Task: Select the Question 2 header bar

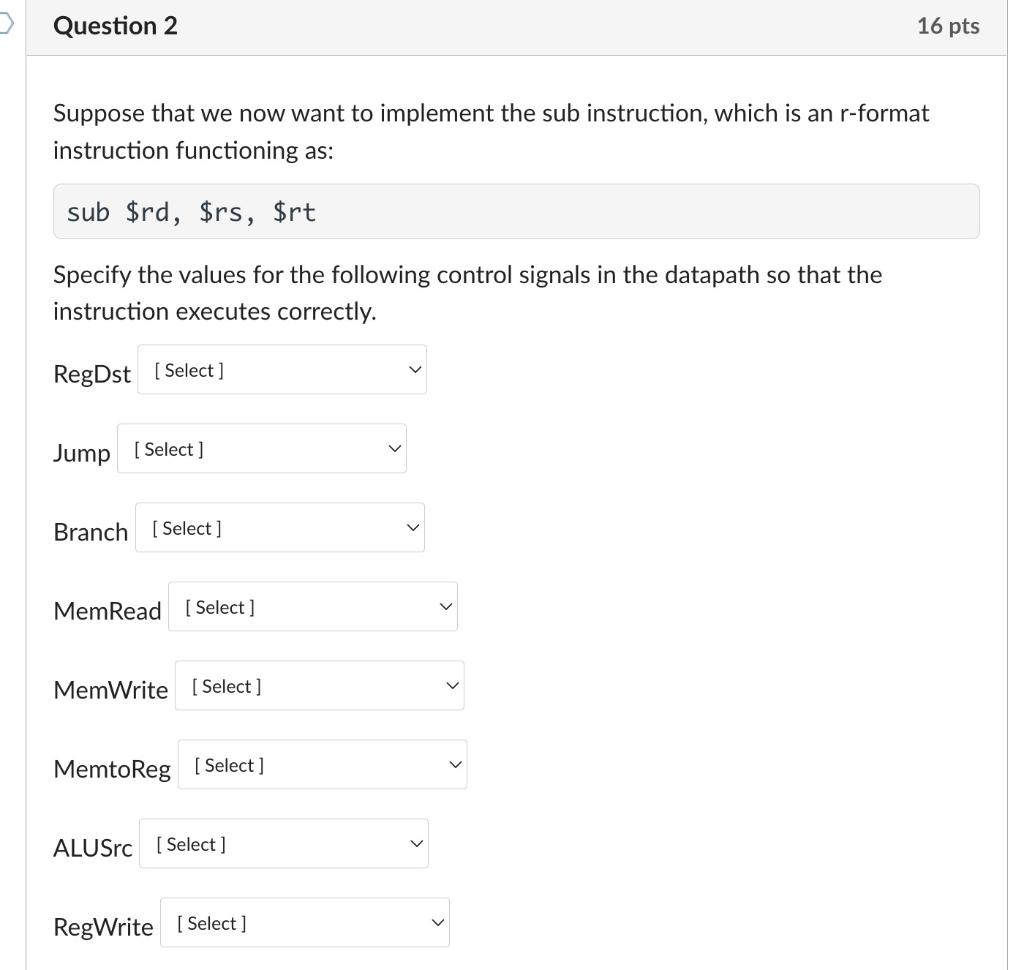Action: click(512, 26)
